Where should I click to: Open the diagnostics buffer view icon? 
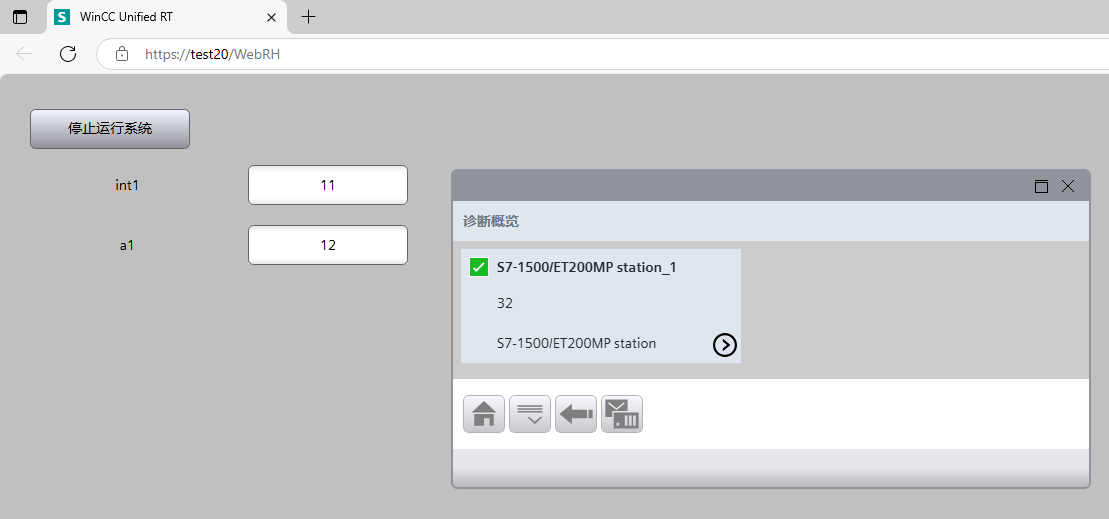[622, 414]
